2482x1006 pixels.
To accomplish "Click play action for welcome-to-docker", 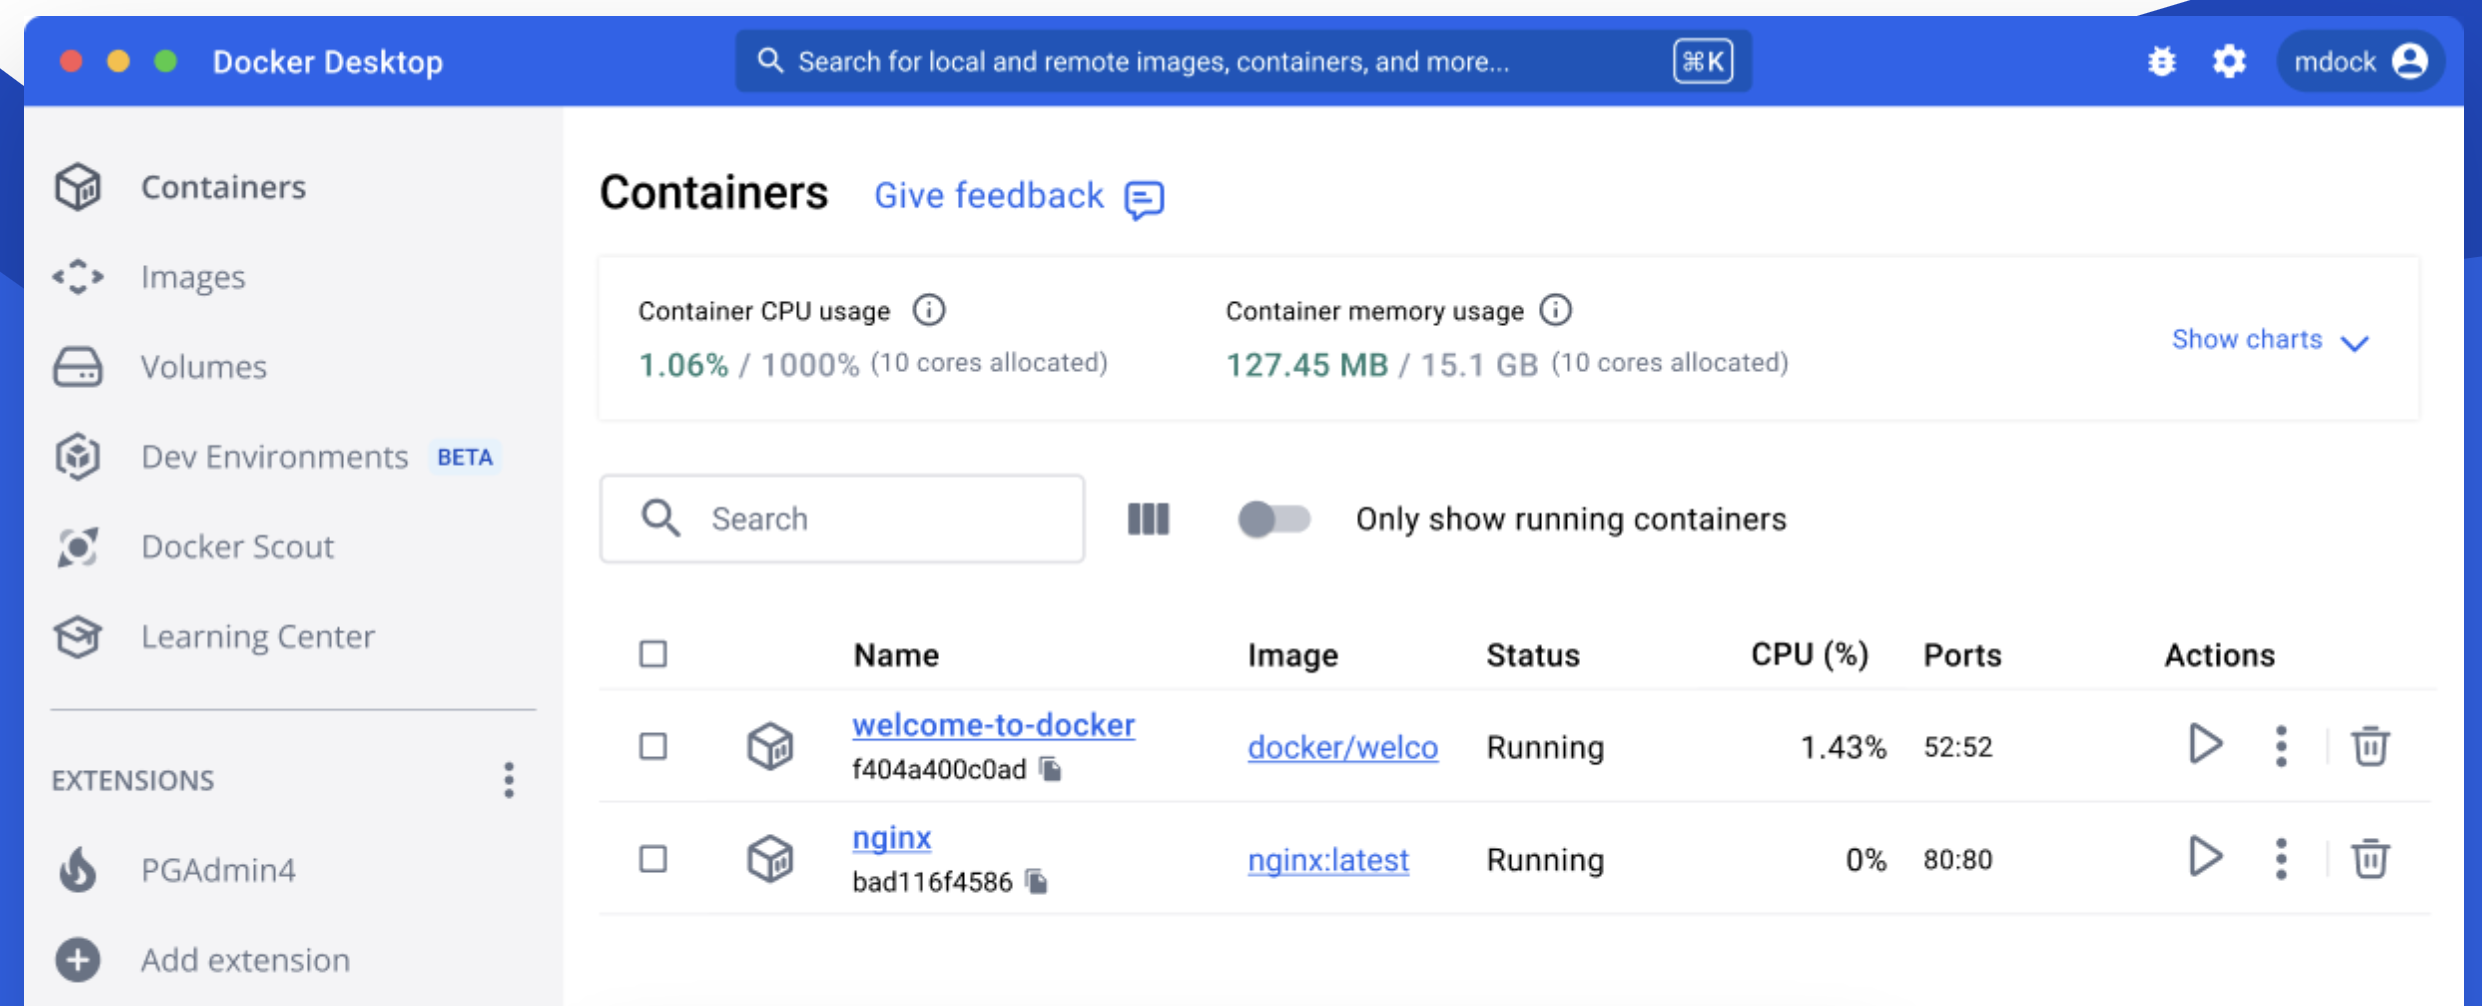I will 2205,744.
